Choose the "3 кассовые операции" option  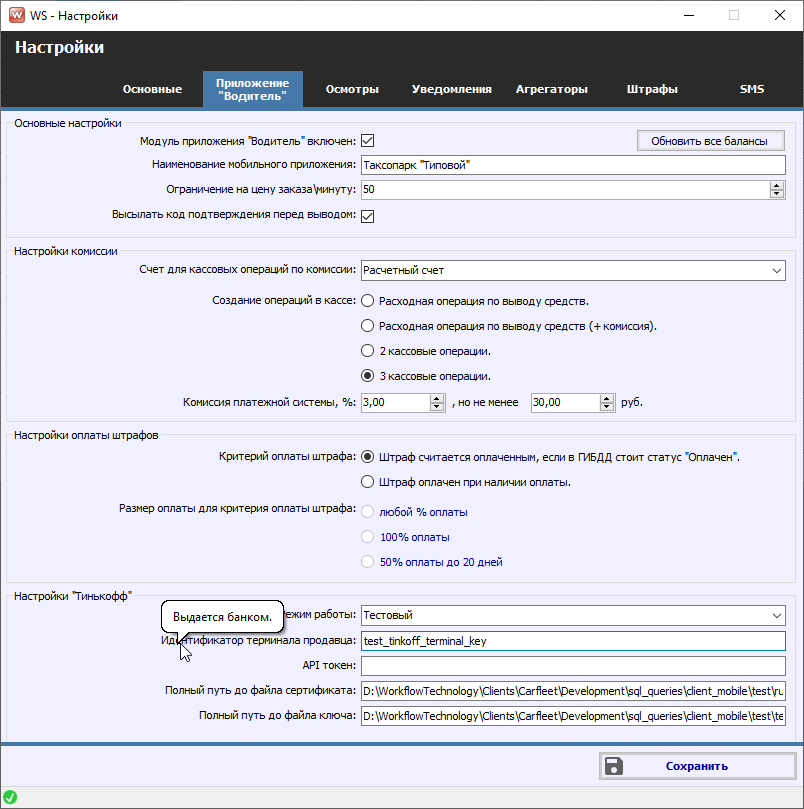pos(367,376)
